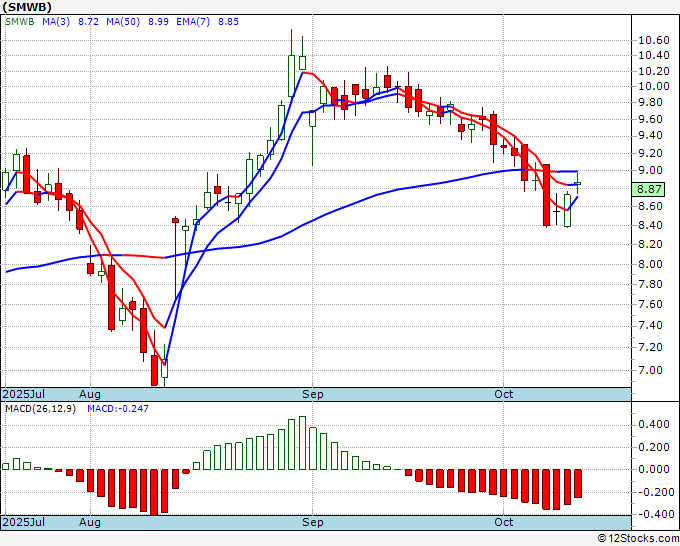Click the 9.00 price axis label

(651, 170)
